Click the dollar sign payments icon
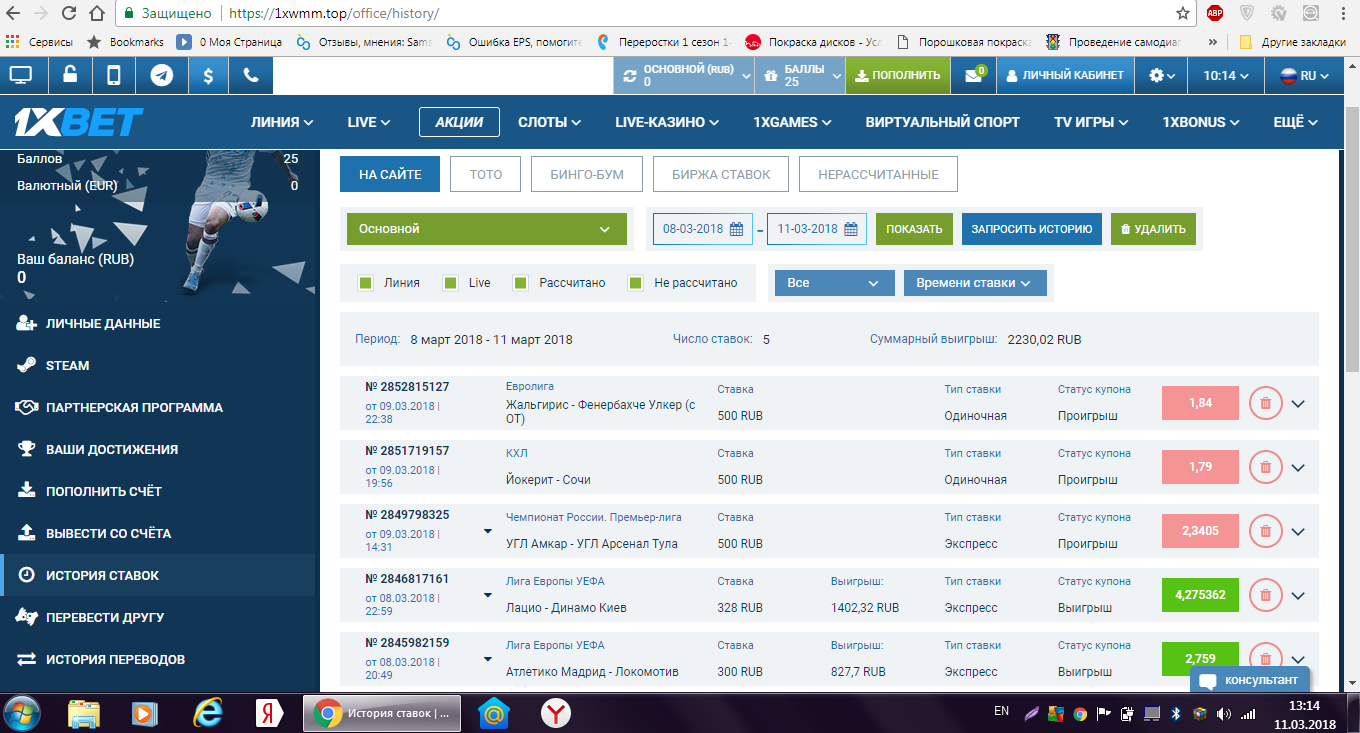Image resolution: width=1360 pixels, height=733 pixels. point(207,75)
